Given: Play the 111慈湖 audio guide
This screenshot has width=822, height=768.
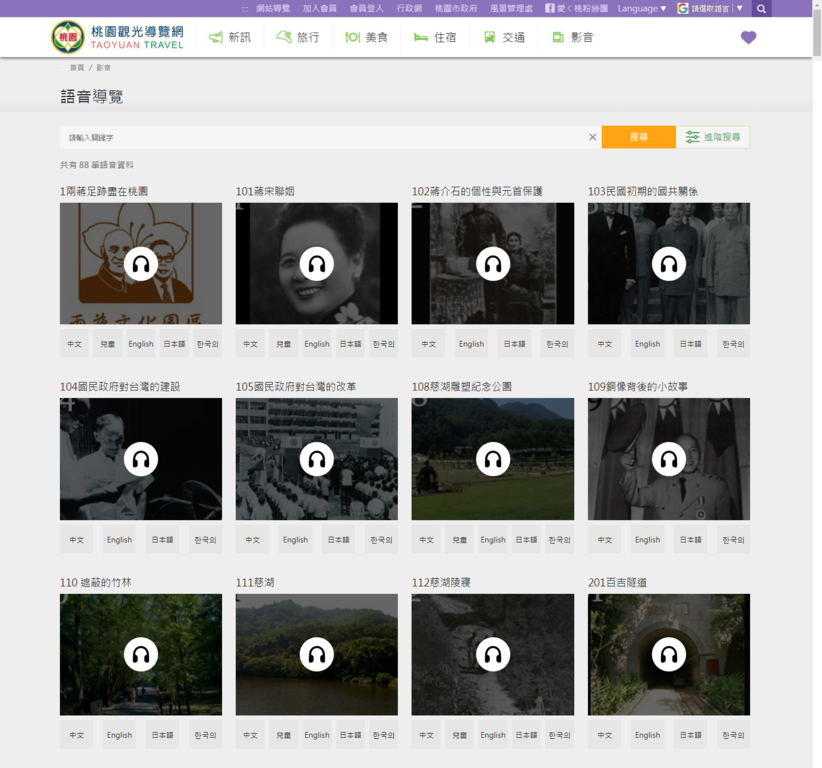Looking at the screenshot, I should [317, 655].
